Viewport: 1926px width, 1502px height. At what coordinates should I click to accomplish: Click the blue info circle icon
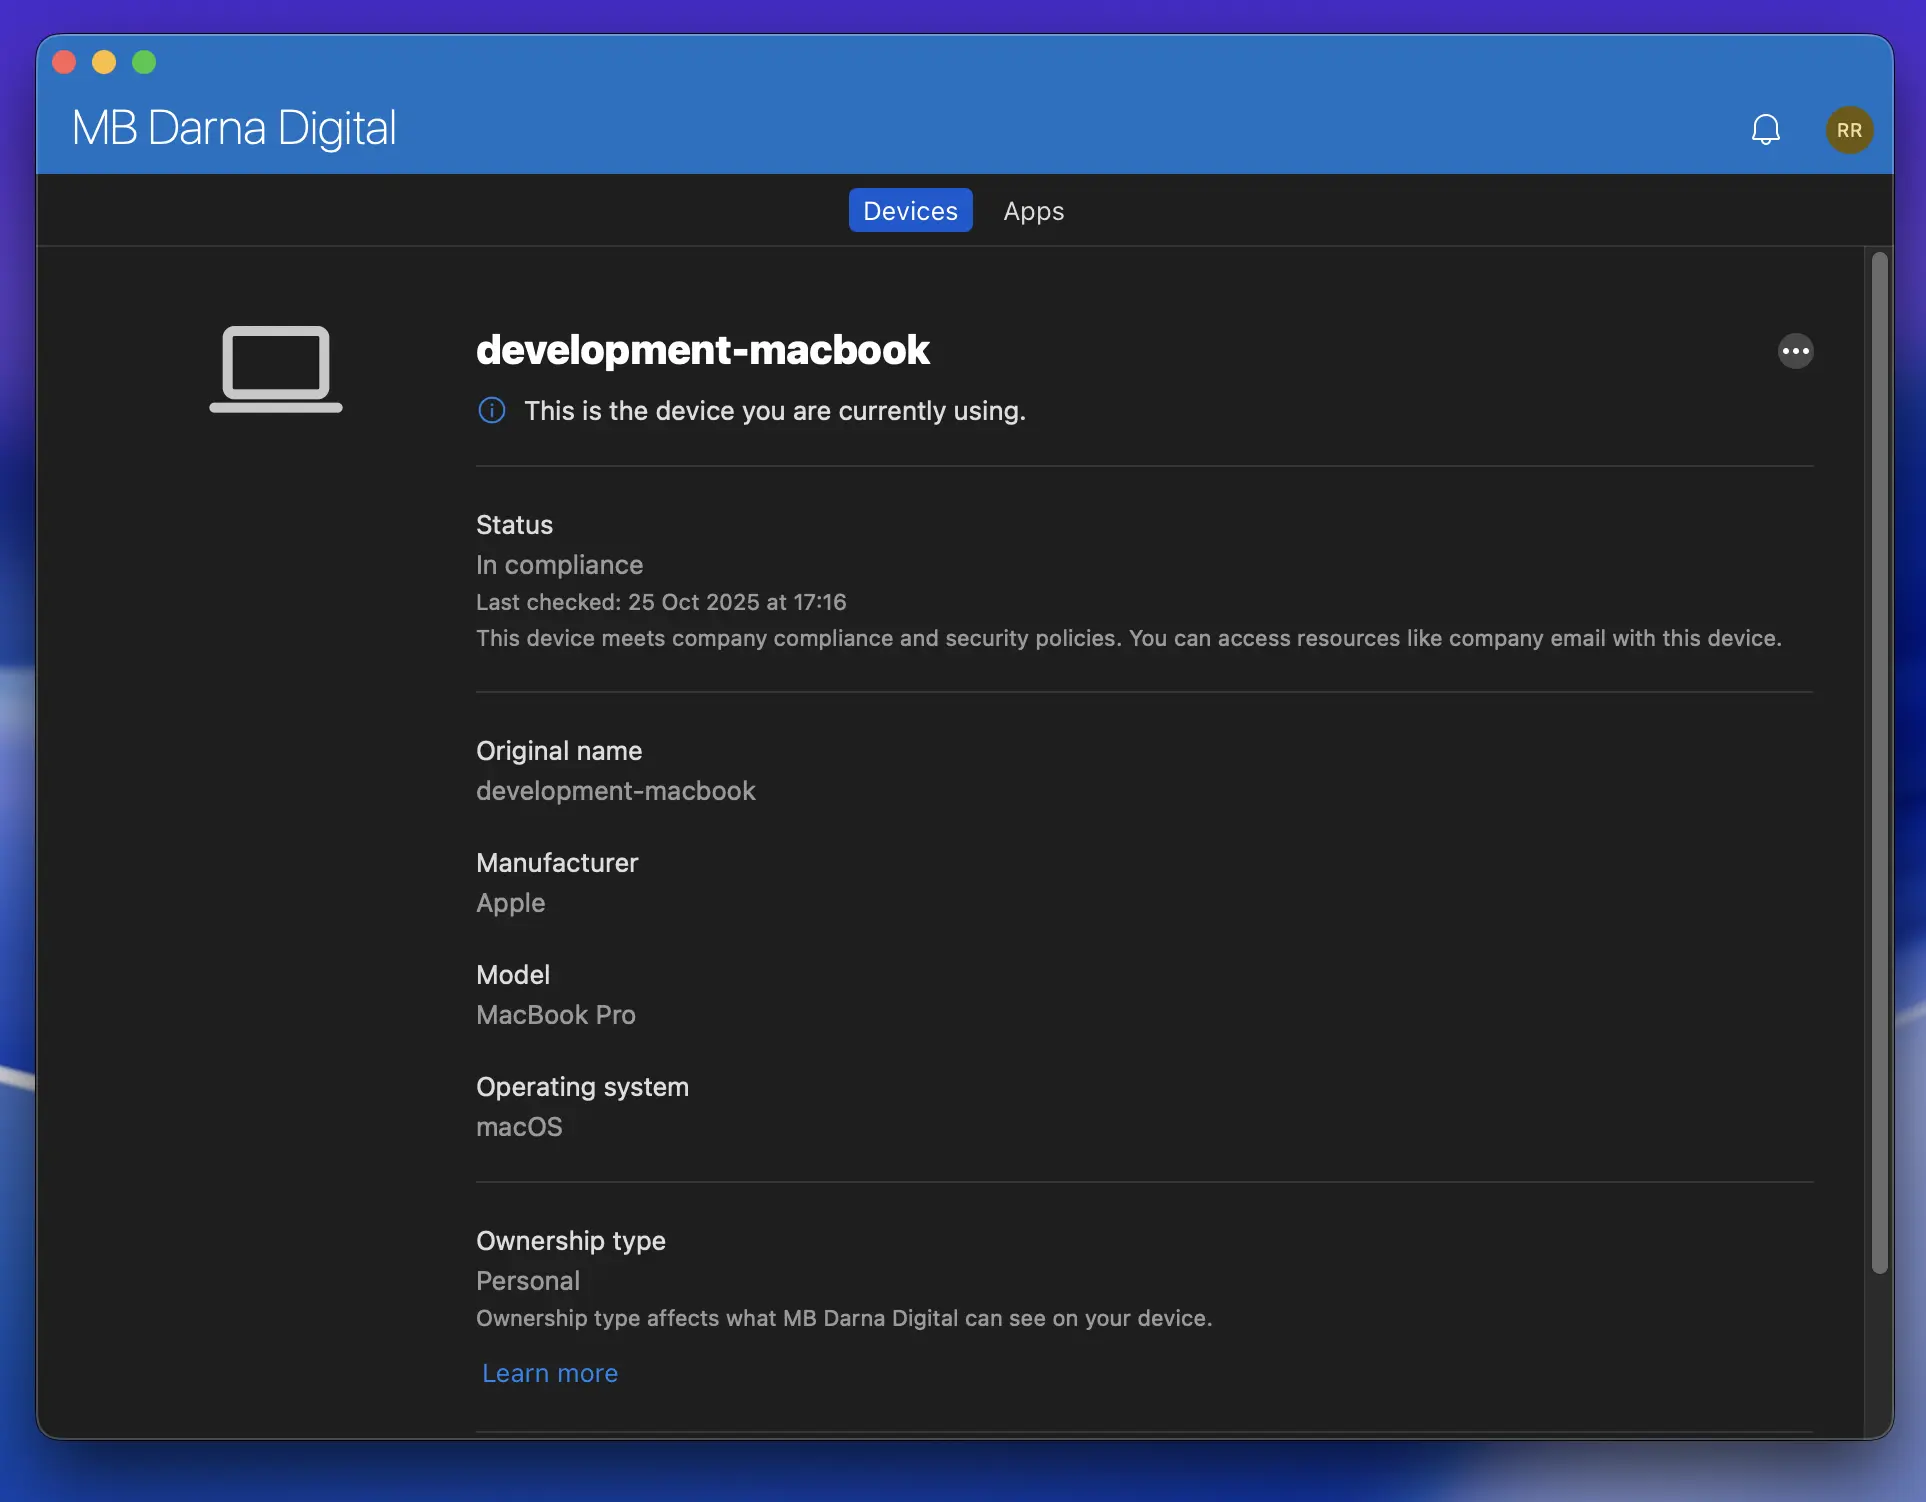pyautogui.click(x=492, y=411)
